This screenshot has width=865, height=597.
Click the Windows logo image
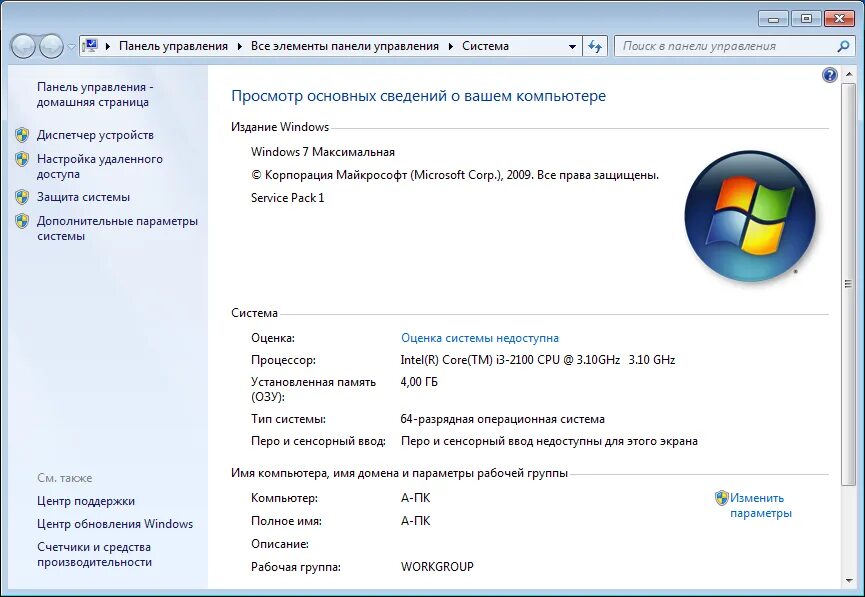(x=750, y=216)
